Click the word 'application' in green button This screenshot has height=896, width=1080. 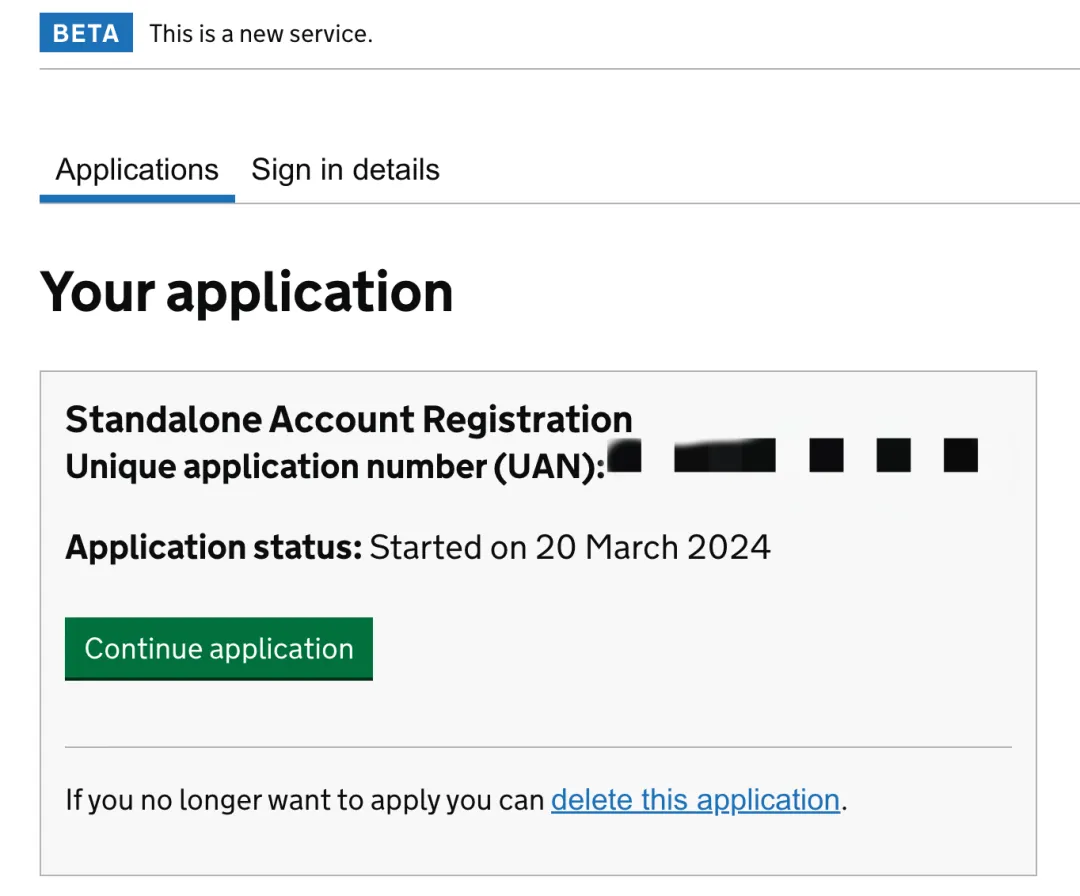coord(282,649)
